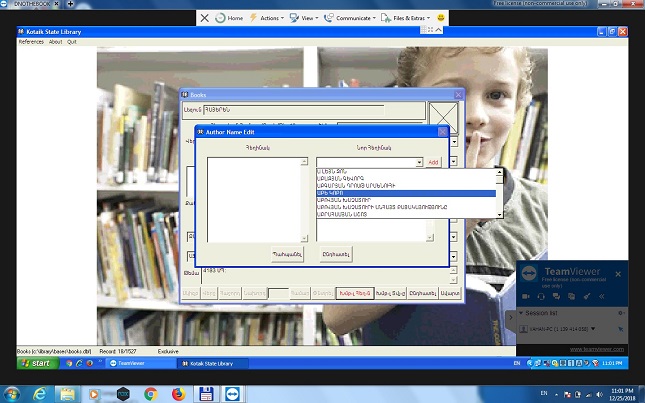Click the smiley feedback icon in TeamViewer toolbar

coord(440,18)
